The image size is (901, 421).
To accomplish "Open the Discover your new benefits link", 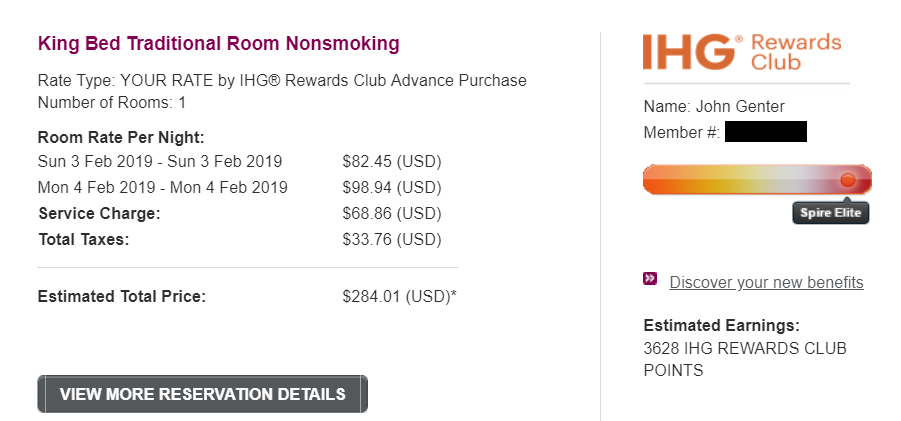I will (x=766, y=282).
